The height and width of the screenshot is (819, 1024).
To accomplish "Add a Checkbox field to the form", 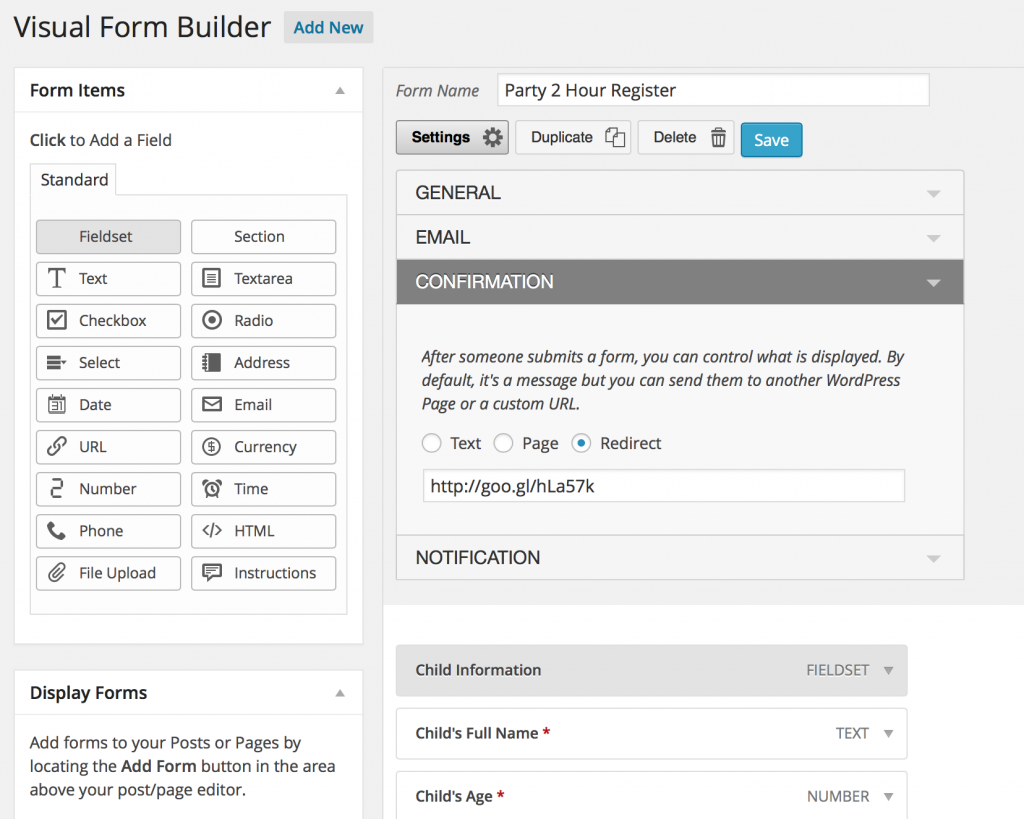I will (x=108, y=321).
